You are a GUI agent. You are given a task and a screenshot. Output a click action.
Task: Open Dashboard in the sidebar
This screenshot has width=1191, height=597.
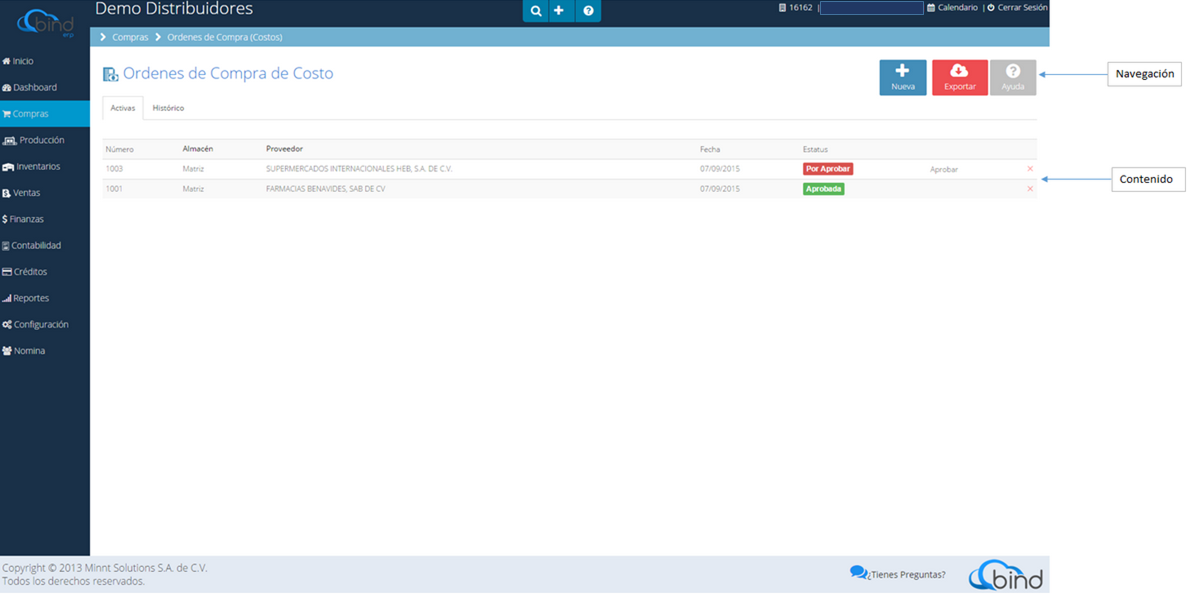tap(30, 87)
